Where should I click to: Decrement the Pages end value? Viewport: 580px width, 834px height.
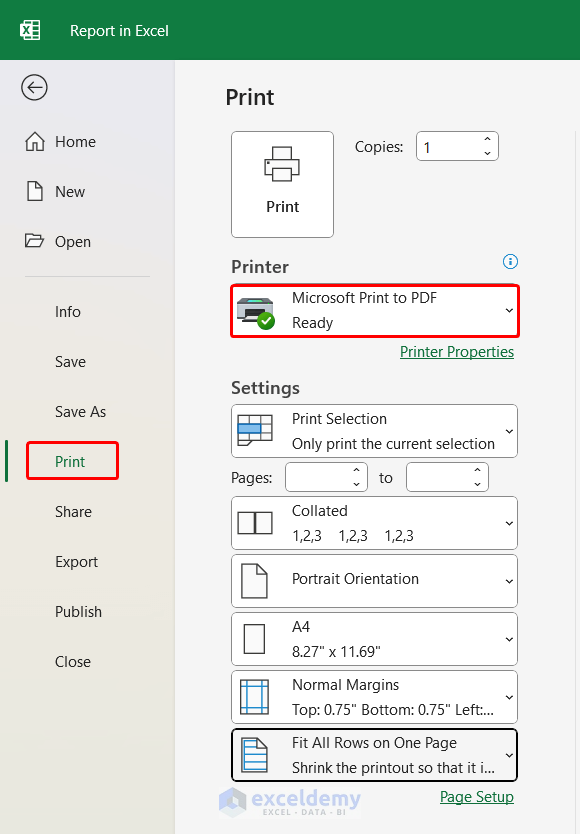(x=477, y=484)
